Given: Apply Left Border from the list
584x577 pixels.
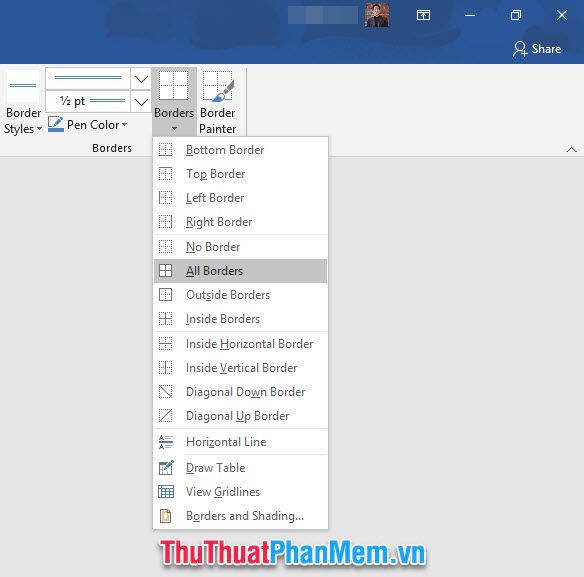Looking at the screenshot, I should pos(241,198).
